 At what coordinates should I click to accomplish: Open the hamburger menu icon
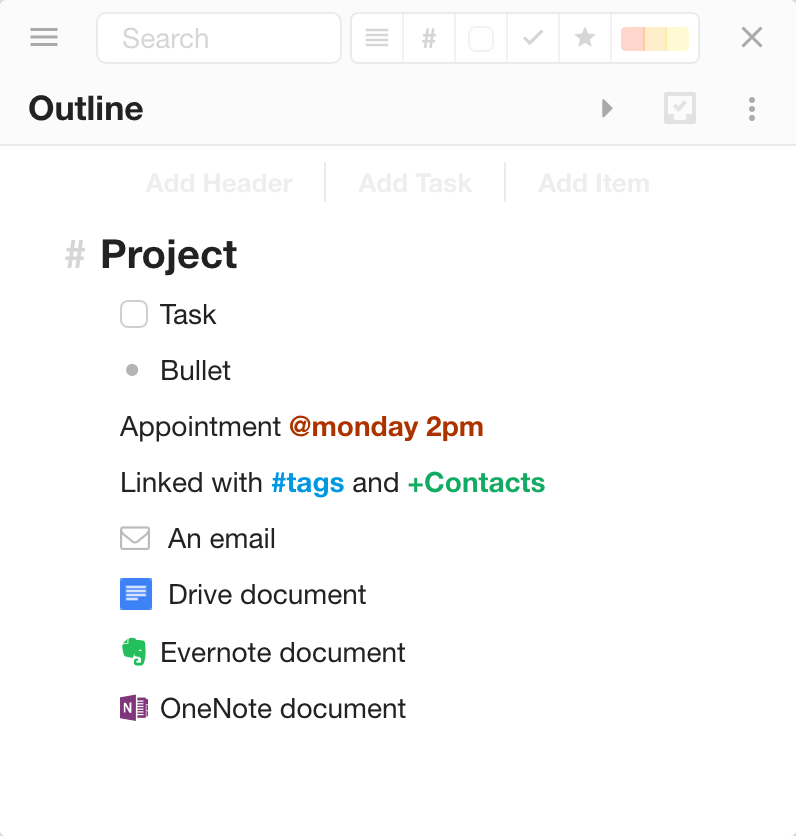(x=44, y=37)
